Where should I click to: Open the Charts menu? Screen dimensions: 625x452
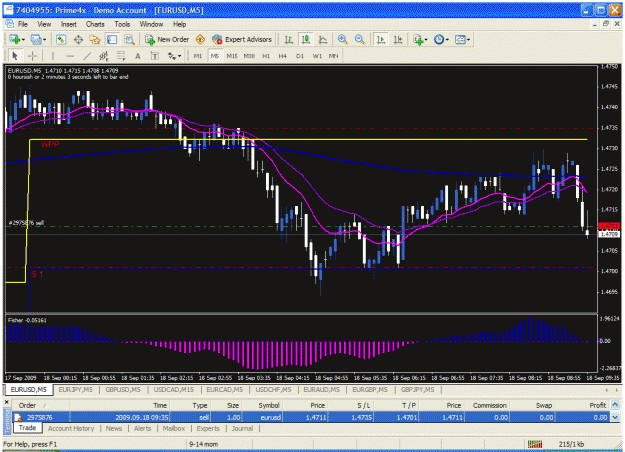(95, 24)
